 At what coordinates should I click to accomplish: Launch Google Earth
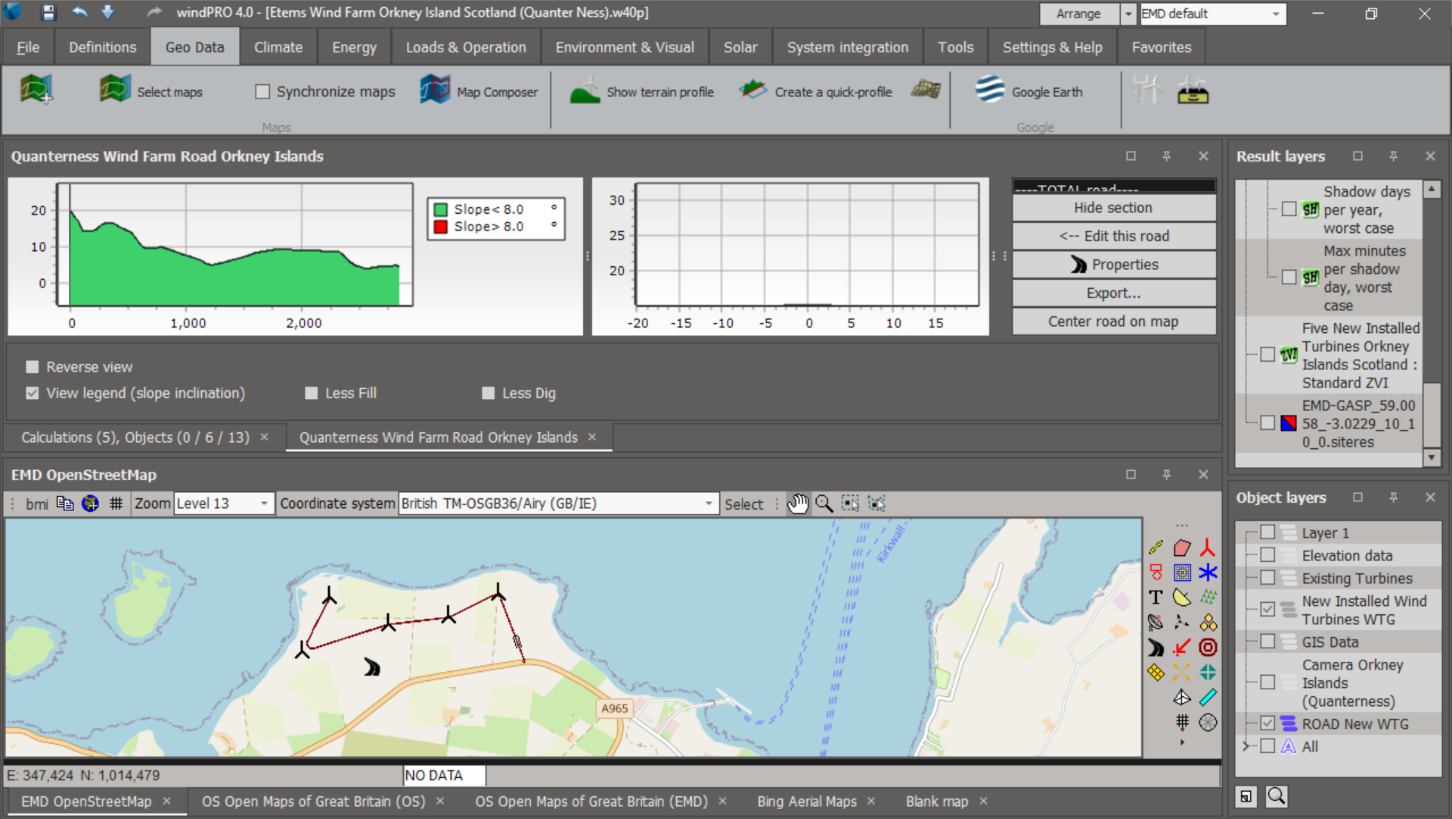pos(1029,91)
